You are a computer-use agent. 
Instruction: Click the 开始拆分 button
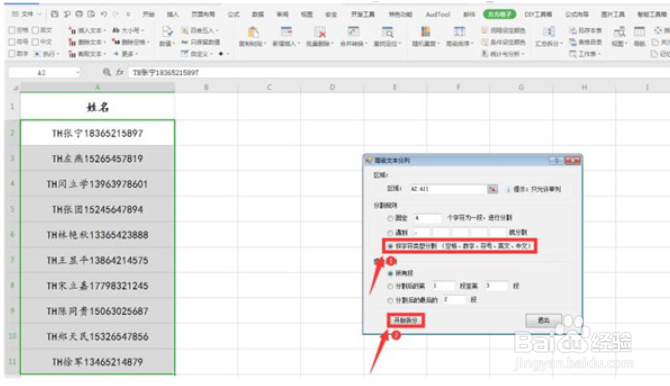point(406,320)
